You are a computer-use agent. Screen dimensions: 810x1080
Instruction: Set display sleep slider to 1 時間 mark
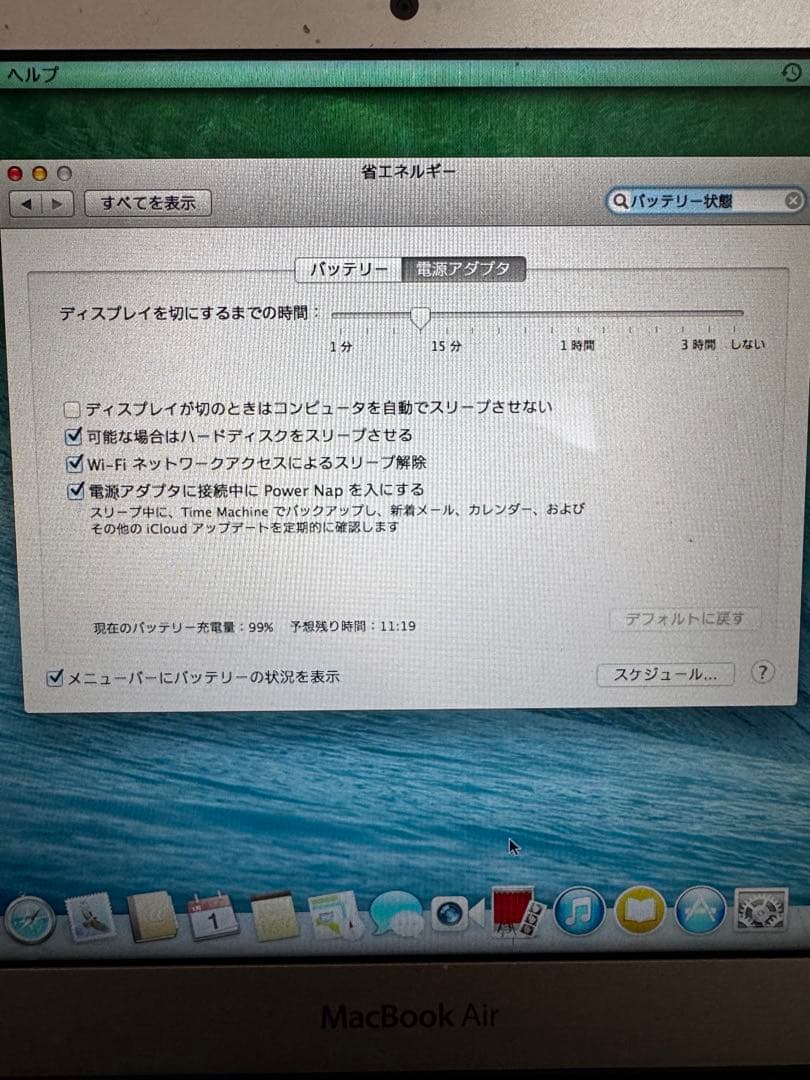(x=577, y=315)
